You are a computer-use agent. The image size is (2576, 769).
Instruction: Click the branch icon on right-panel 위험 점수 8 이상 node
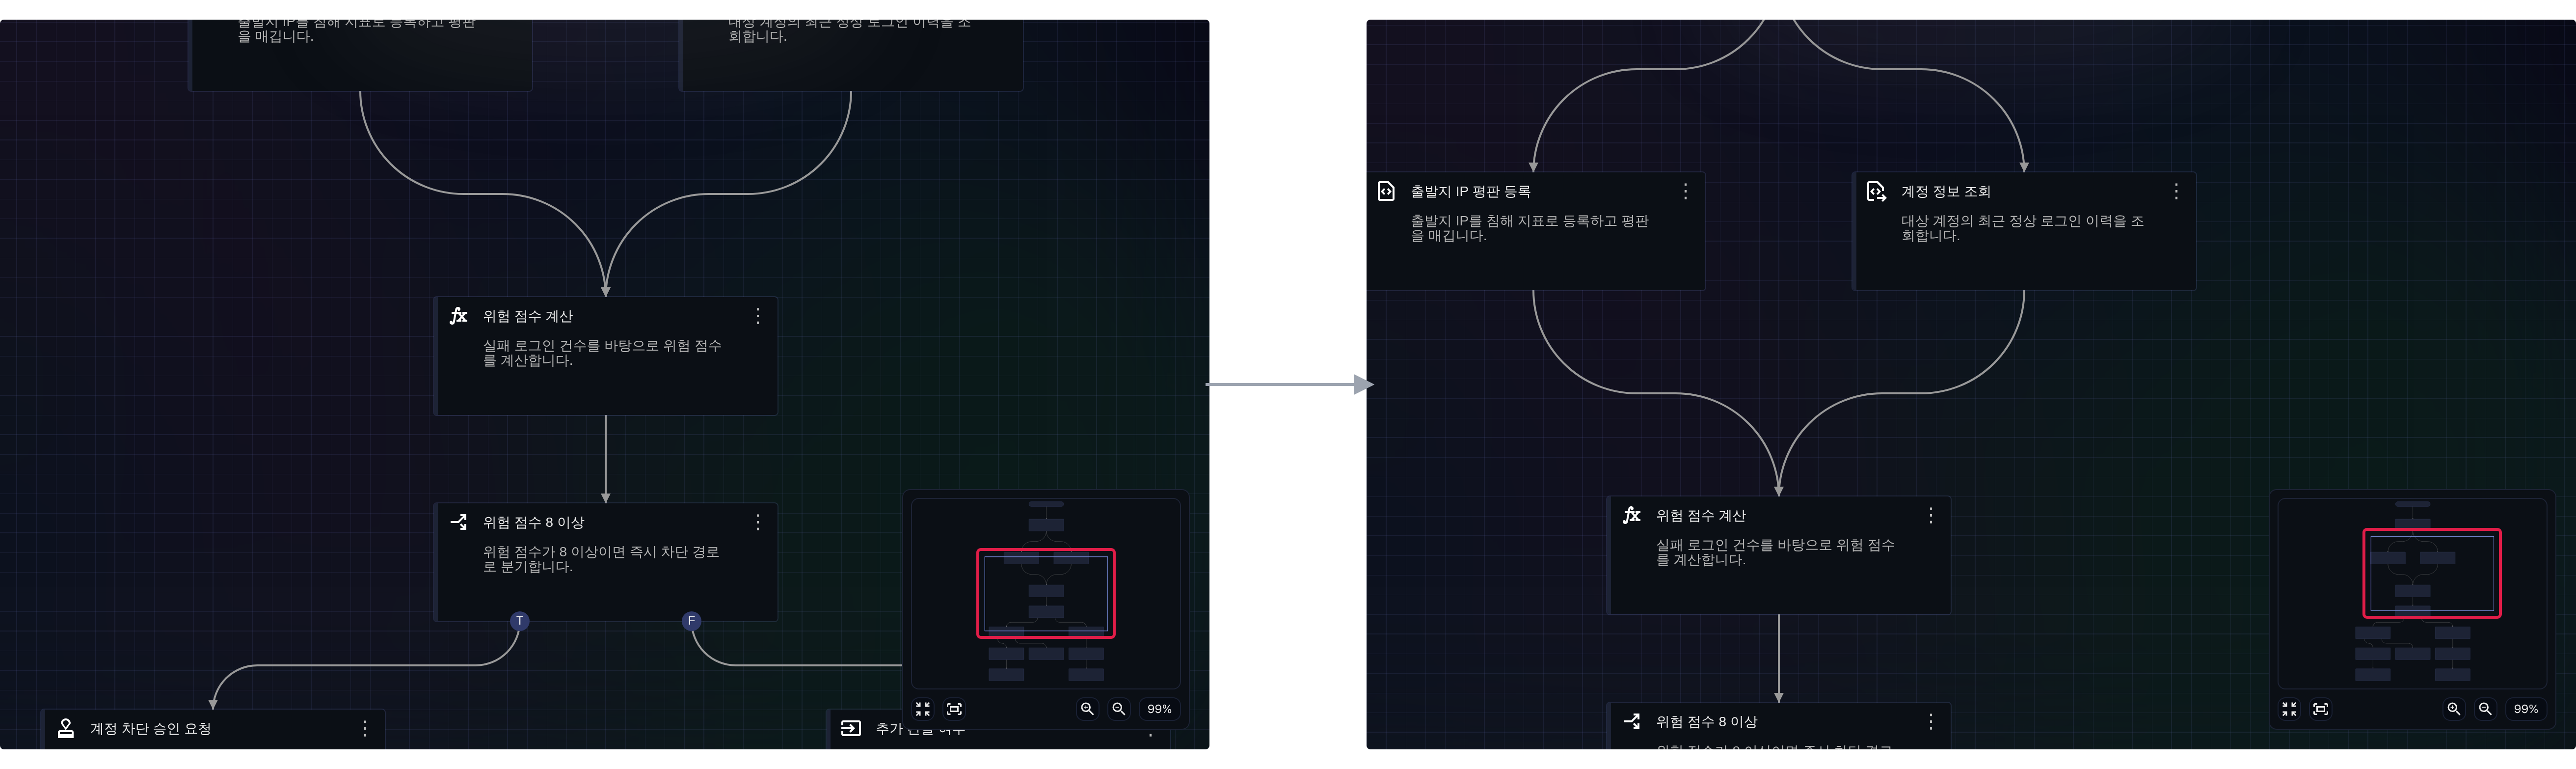[x=1631, y=721]
